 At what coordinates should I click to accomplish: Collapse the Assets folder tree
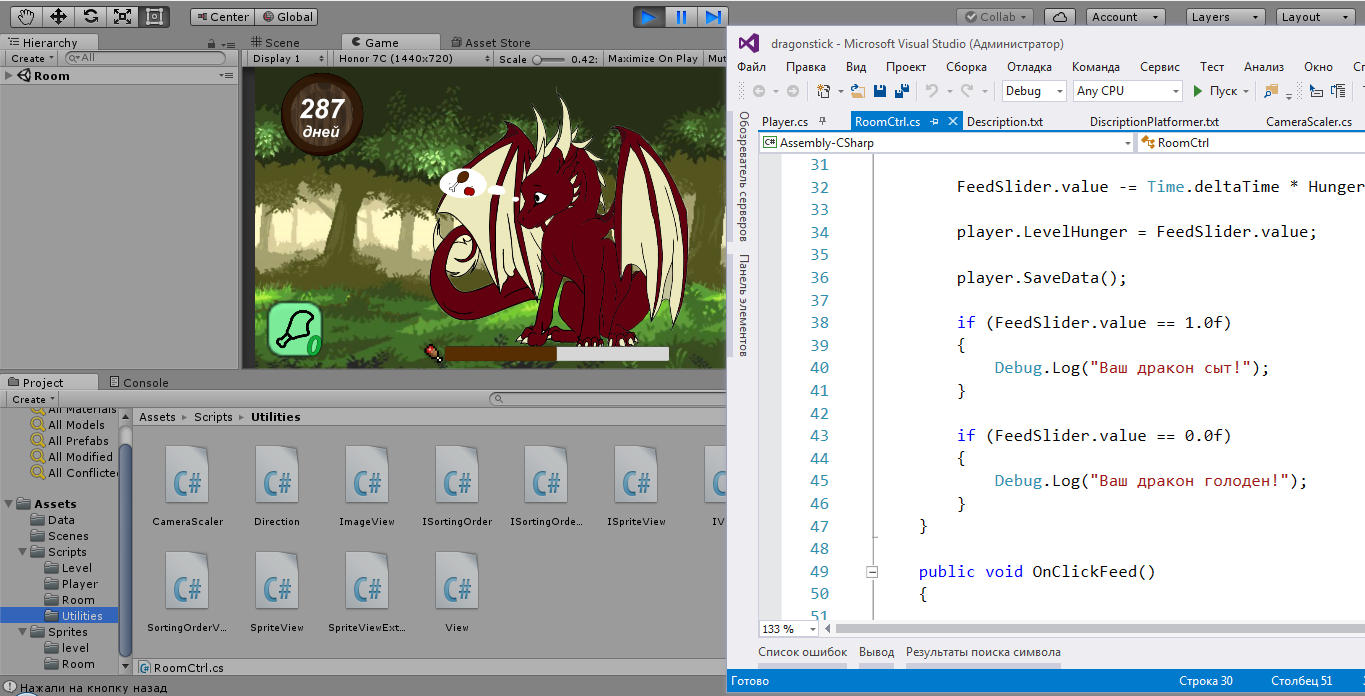pos(9,504)
